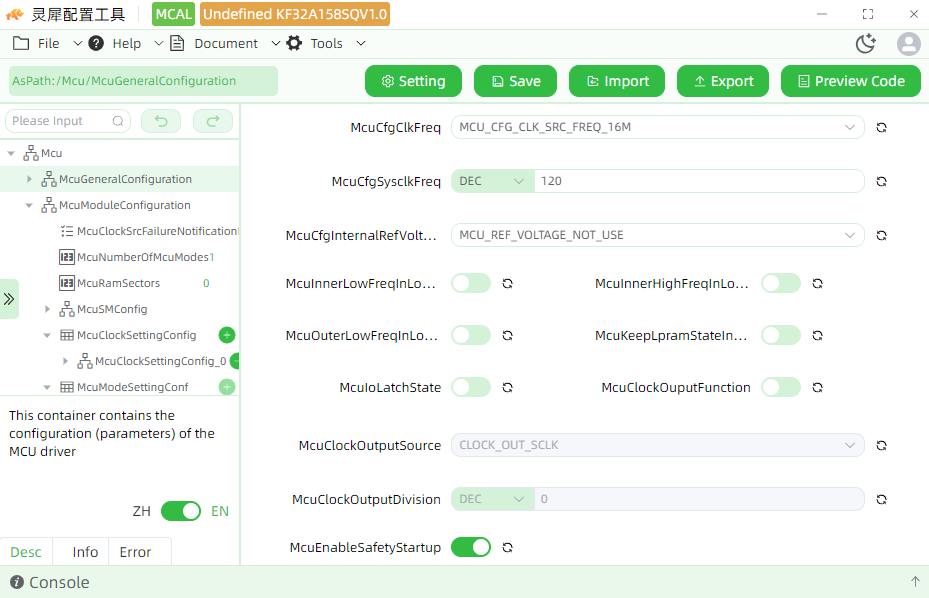
Task: Switch to the Error tab
Action: 135,552
